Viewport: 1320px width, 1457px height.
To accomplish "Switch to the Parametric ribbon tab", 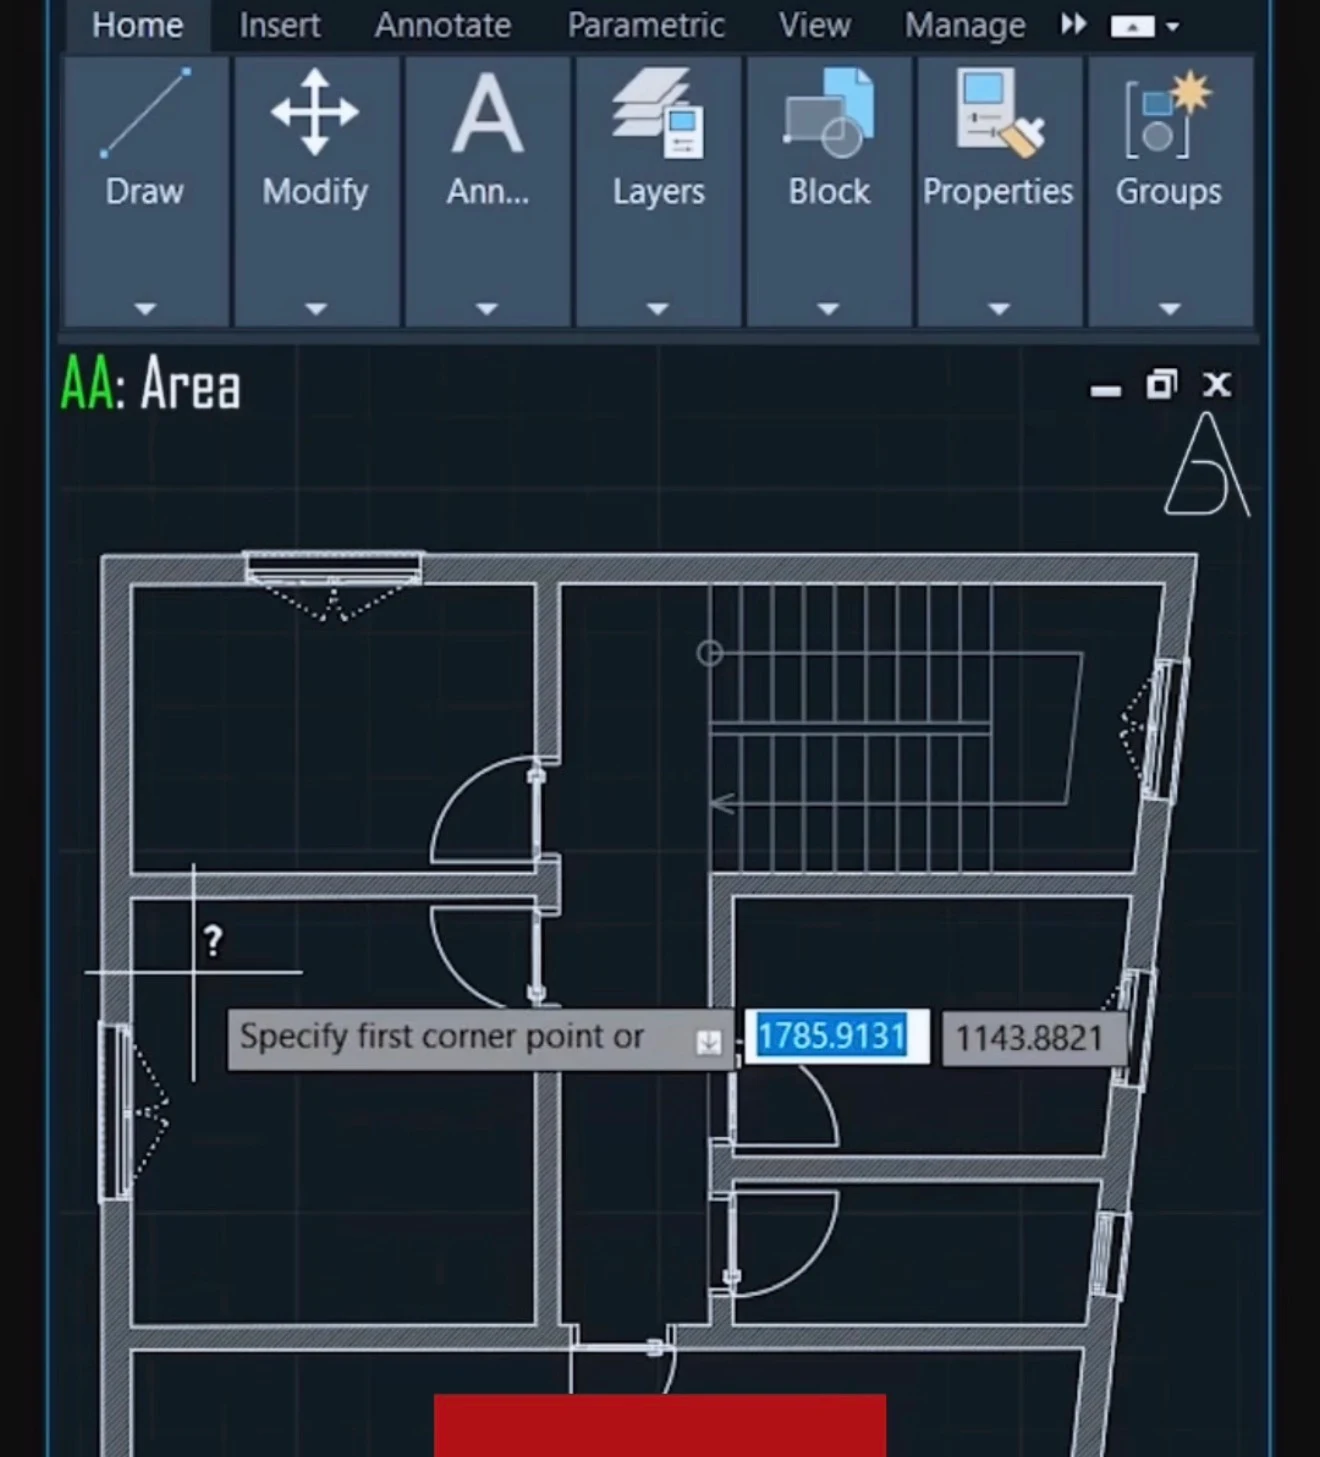I will coord(645,25).
